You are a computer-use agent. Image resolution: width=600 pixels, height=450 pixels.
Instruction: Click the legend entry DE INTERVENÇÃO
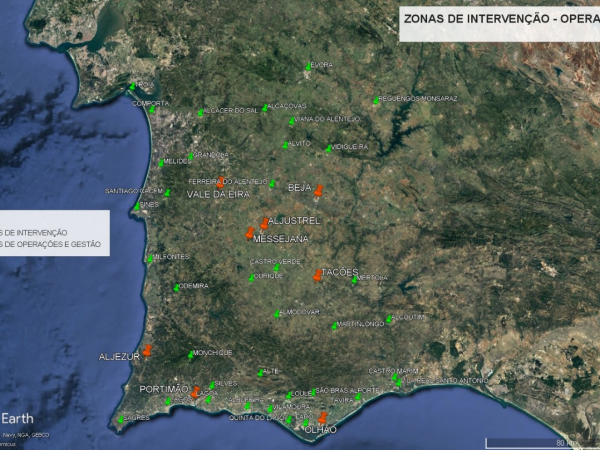point(34,233)
